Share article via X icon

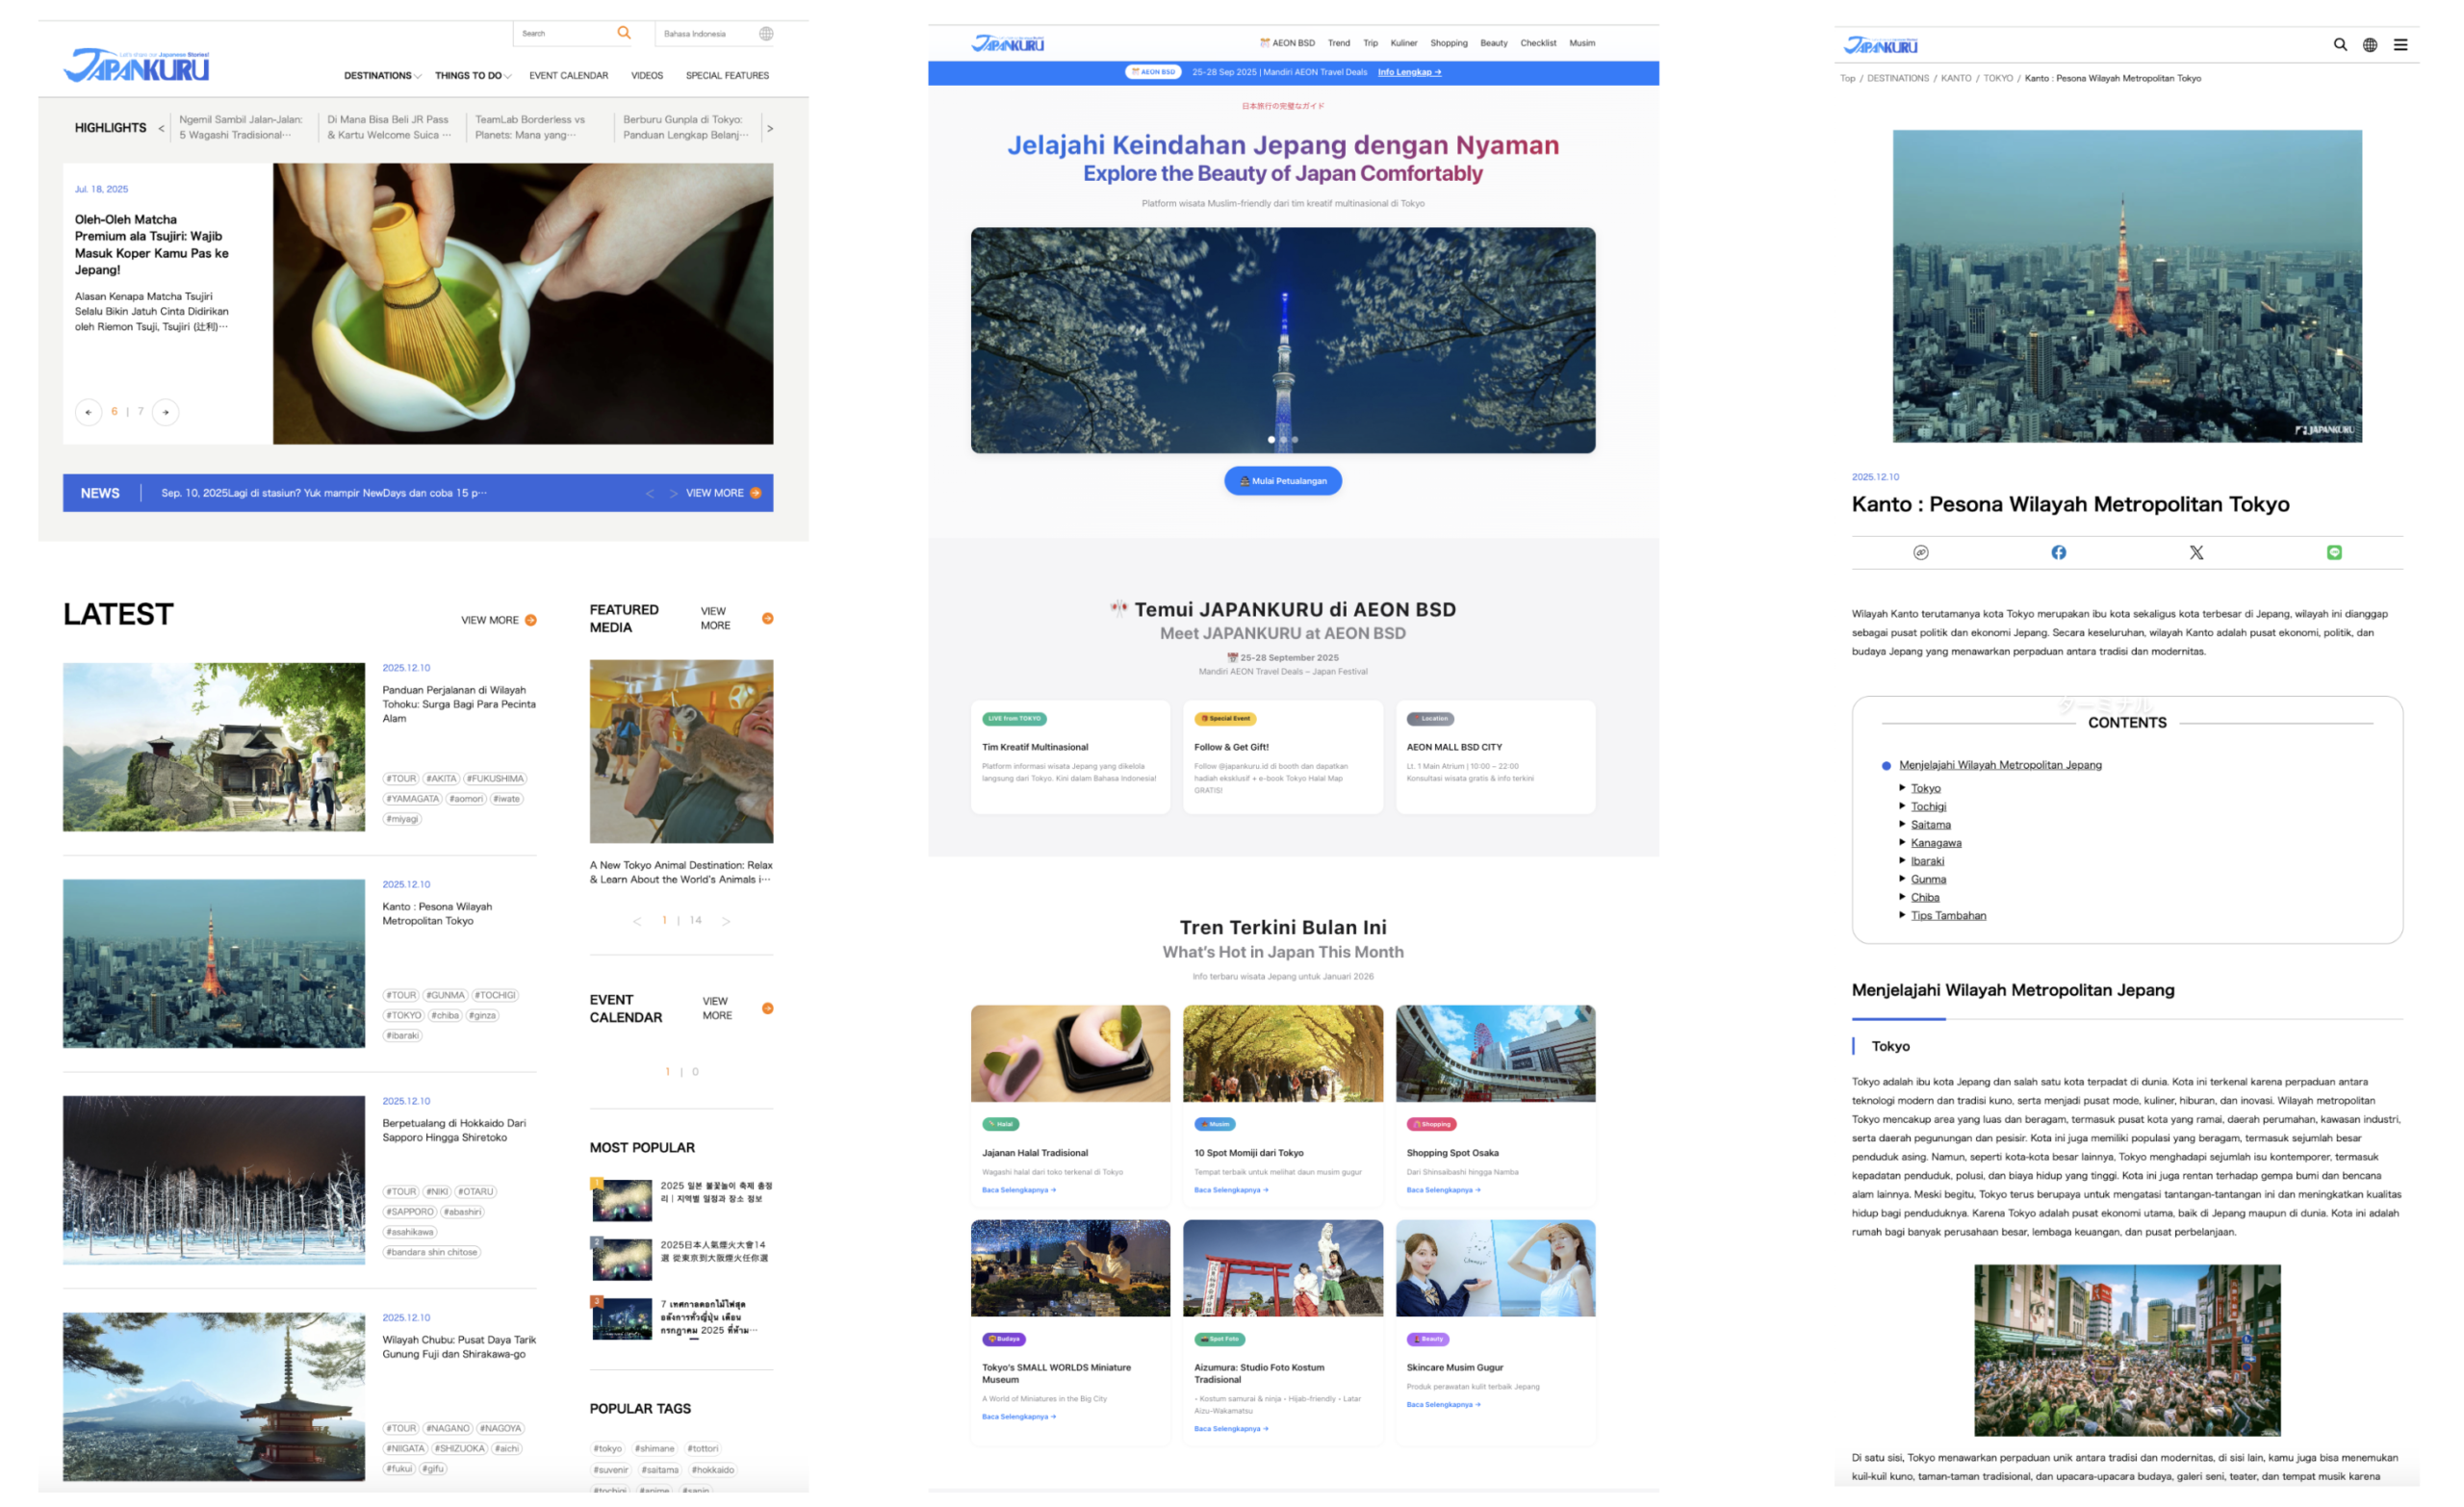click(x=2196, y=553)
